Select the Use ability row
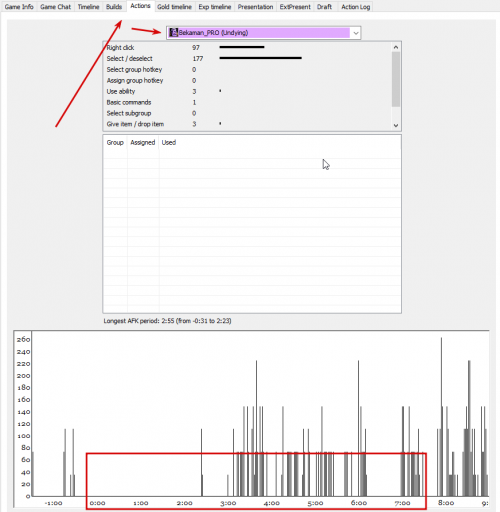 247,91
